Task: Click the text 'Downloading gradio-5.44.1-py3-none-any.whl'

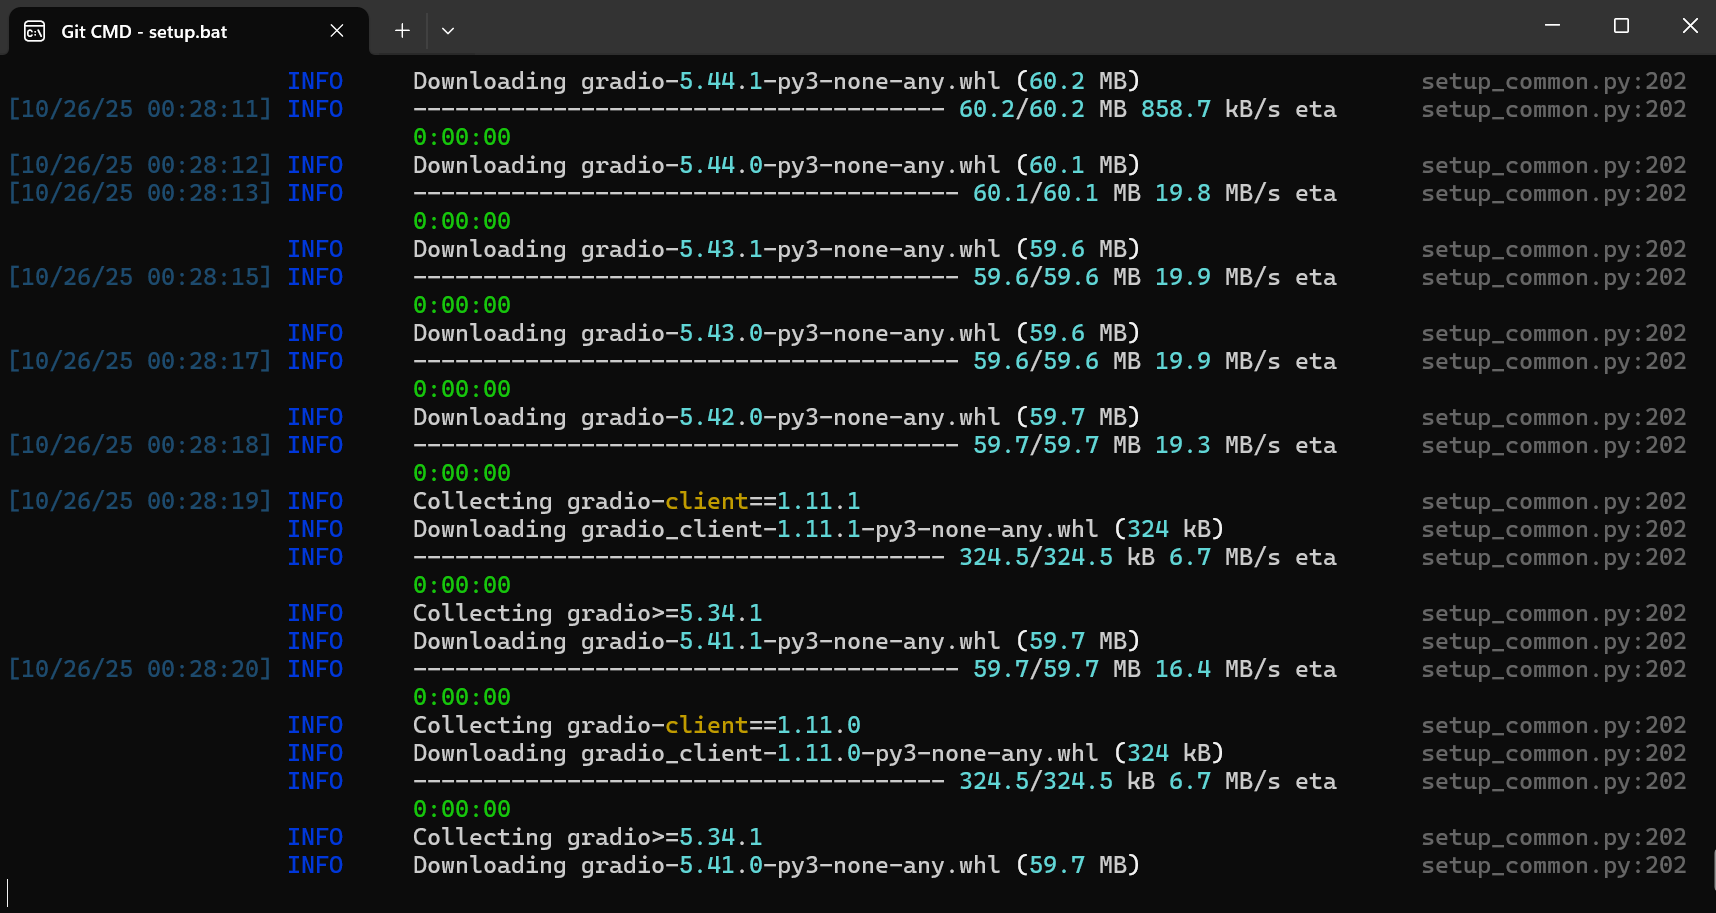Action: tap(706, 81)
